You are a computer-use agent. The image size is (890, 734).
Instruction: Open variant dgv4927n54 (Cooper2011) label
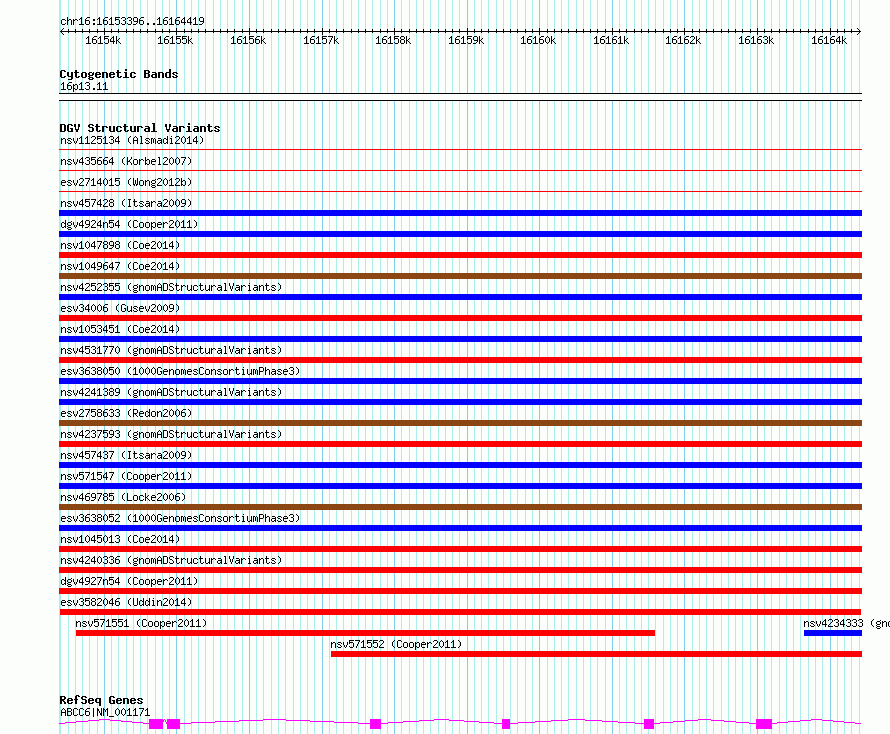click(129, 581)
